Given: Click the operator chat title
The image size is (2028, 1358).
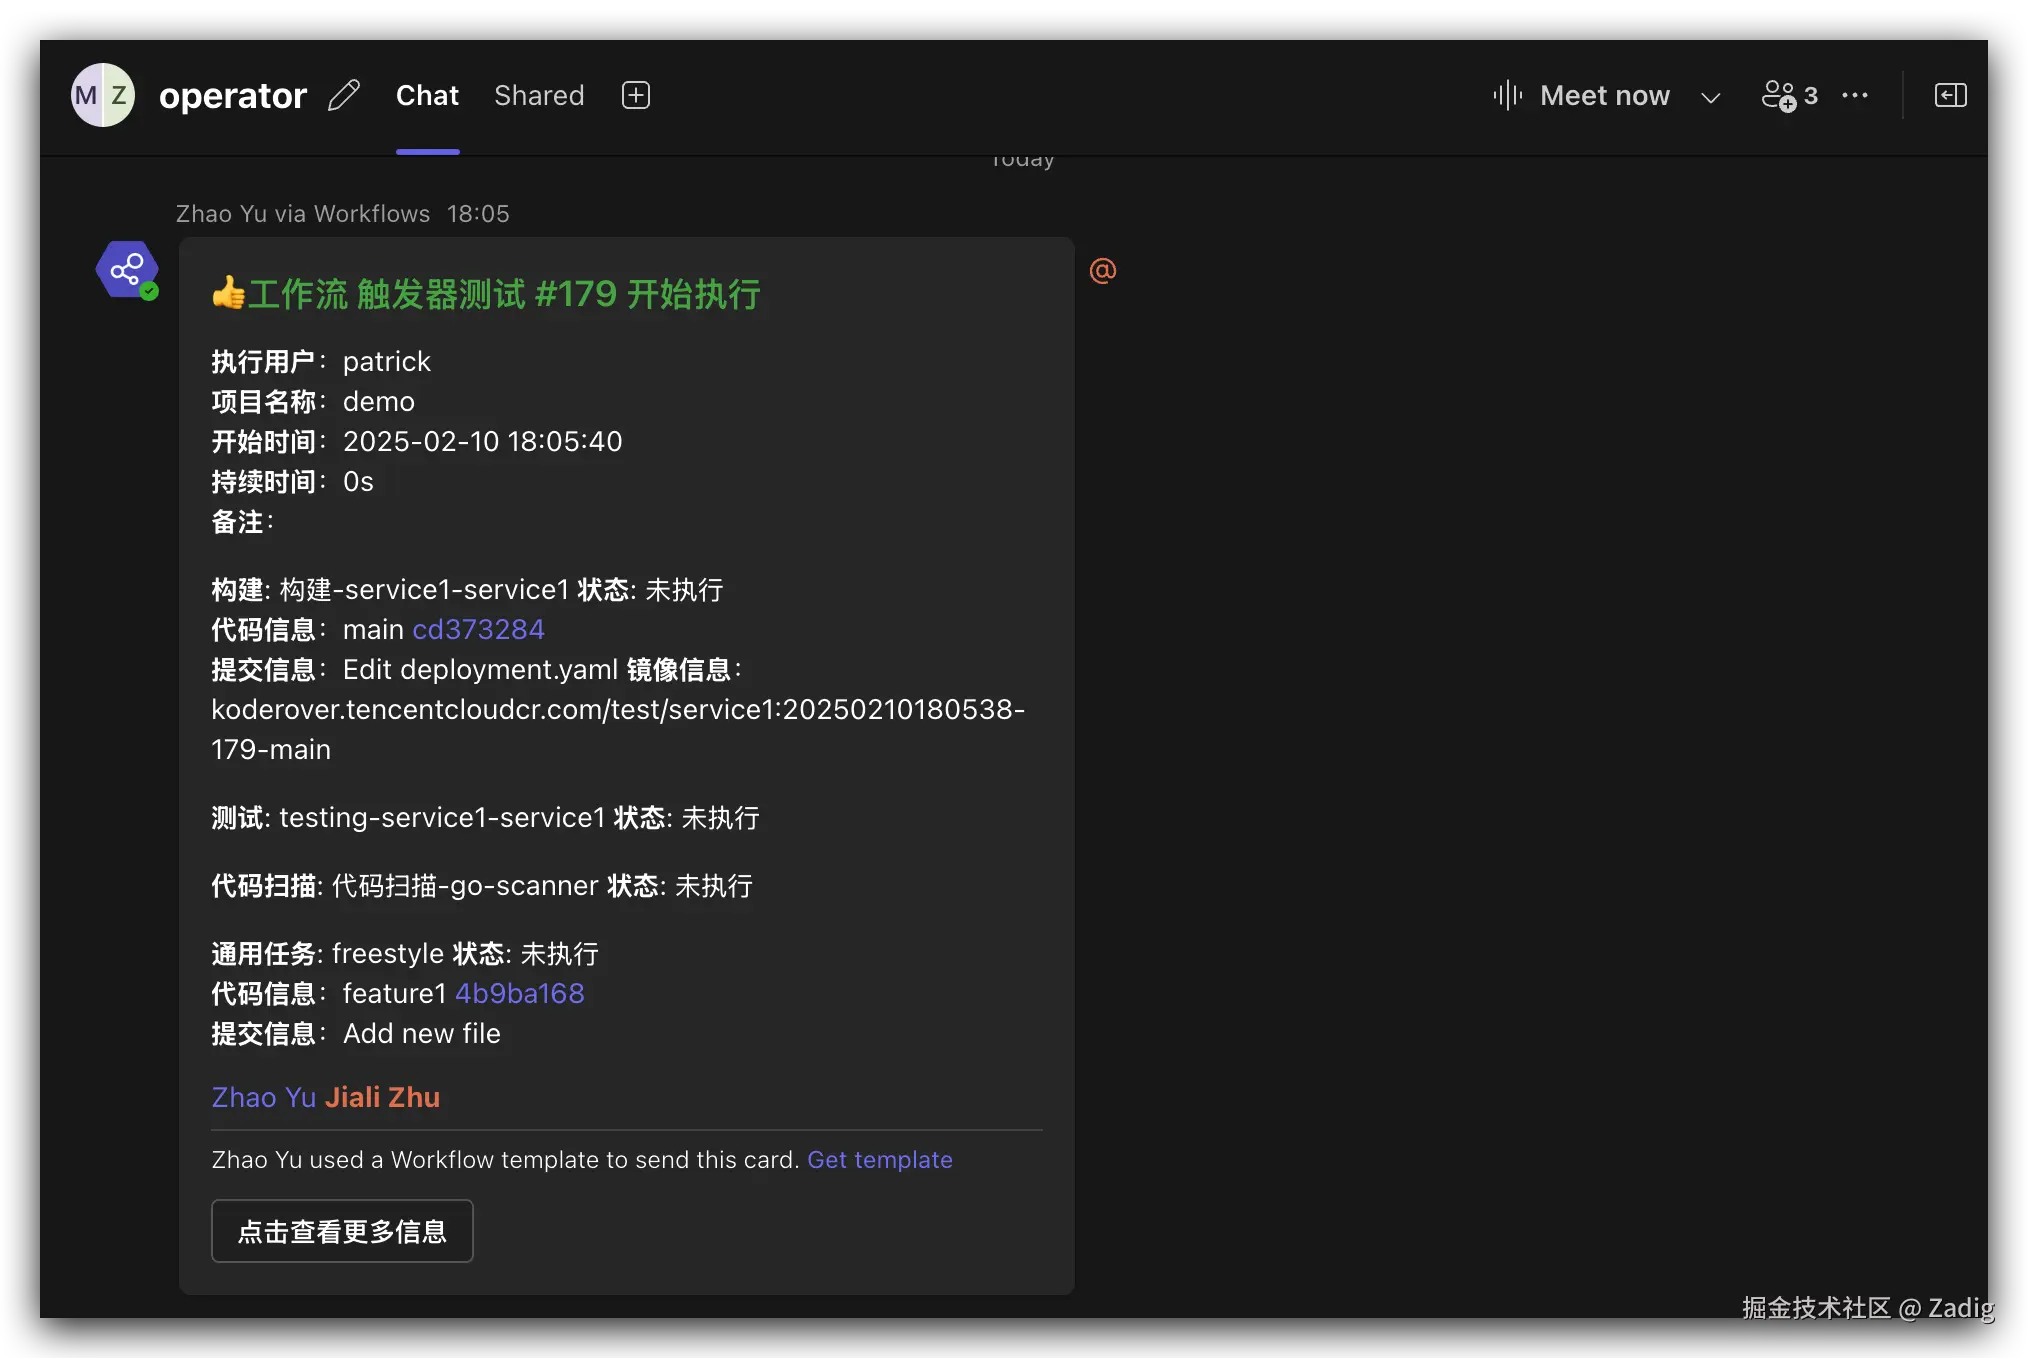Looking at the screenshot, I should click(x=232, y=96).
